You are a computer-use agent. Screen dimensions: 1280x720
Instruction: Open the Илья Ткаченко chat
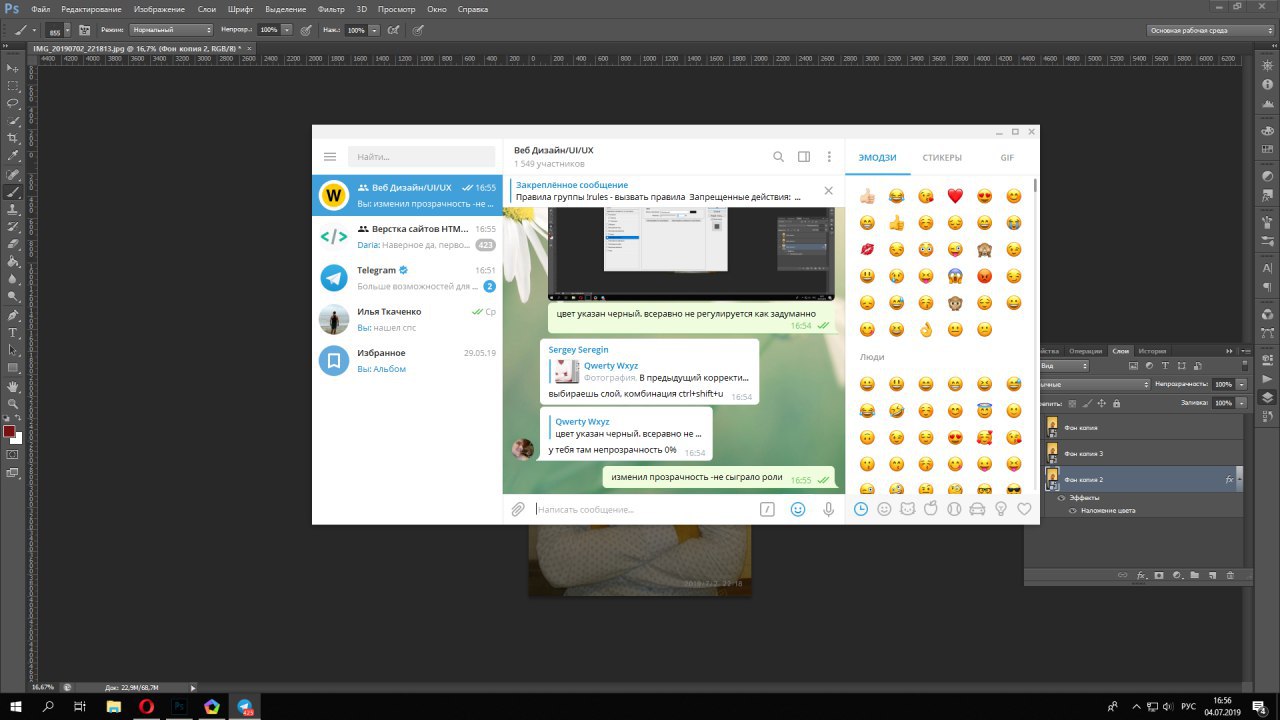[407, 319]
